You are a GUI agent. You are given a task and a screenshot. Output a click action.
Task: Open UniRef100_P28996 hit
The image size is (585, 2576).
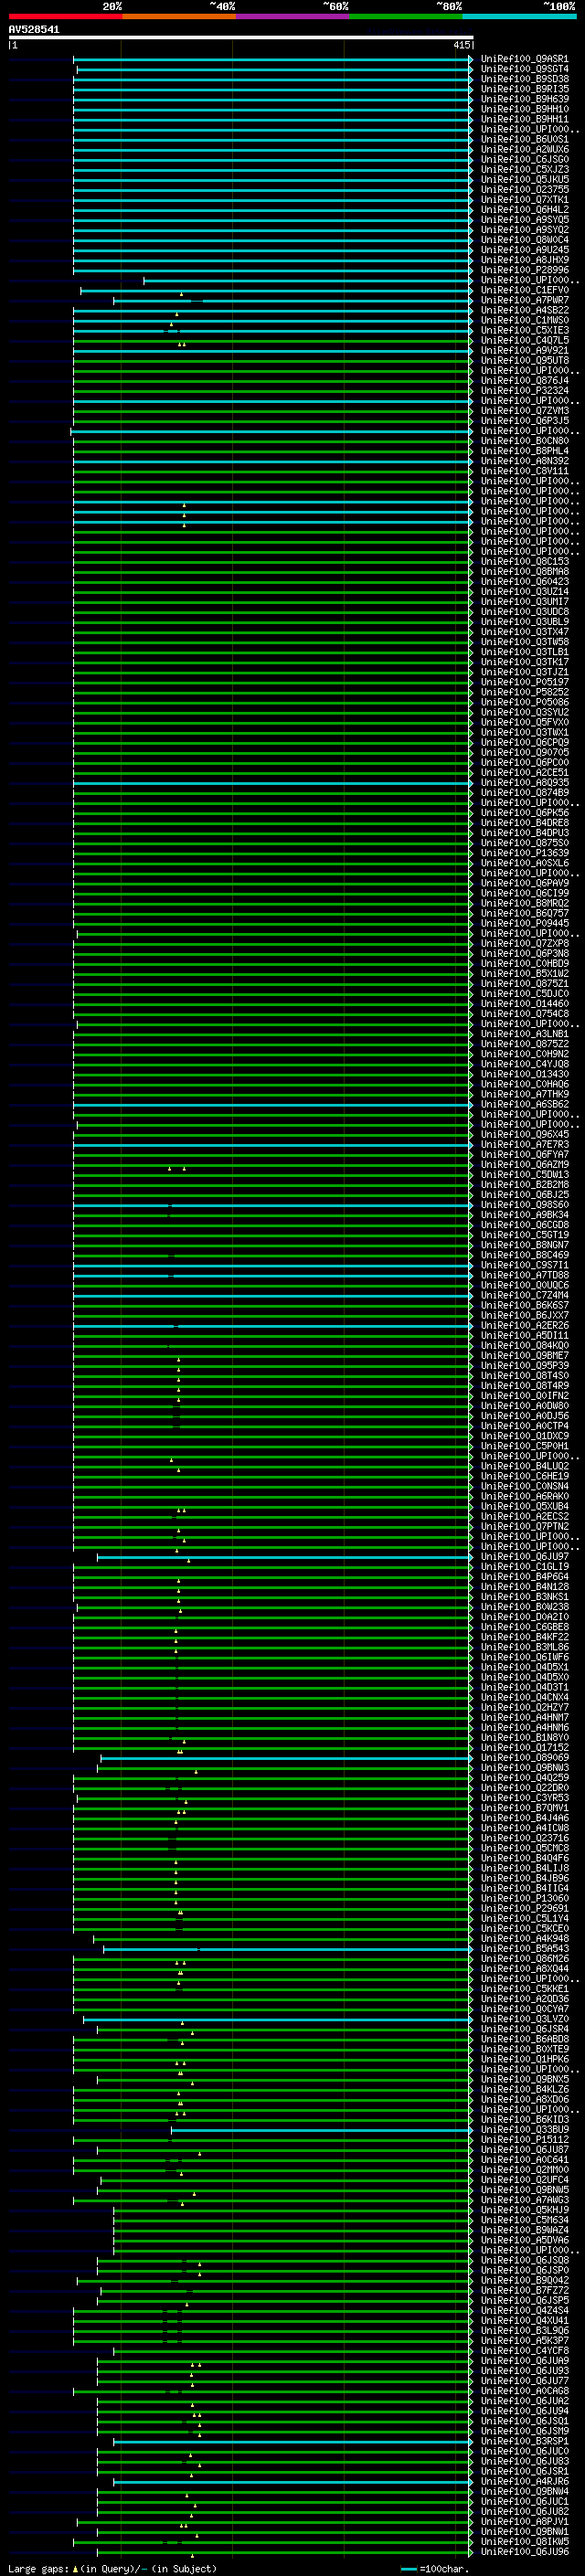(524, 270)
